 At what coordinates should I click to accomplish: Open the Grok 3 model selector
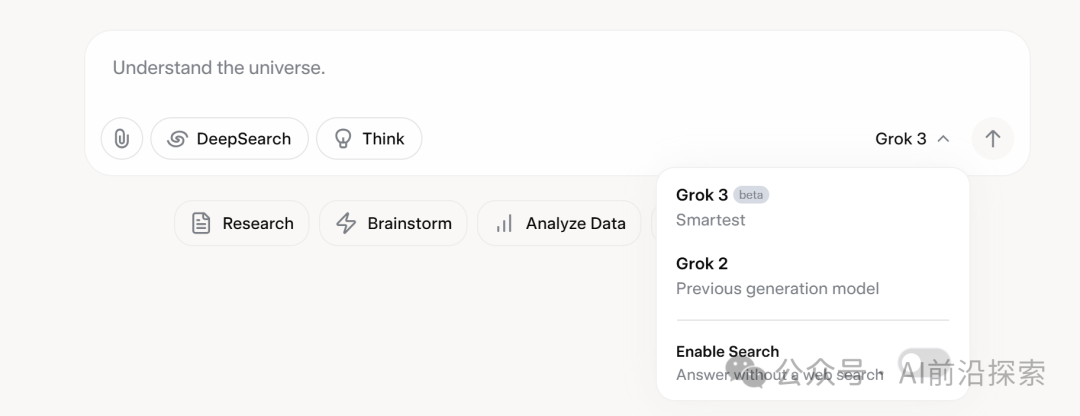pos(901,139)
